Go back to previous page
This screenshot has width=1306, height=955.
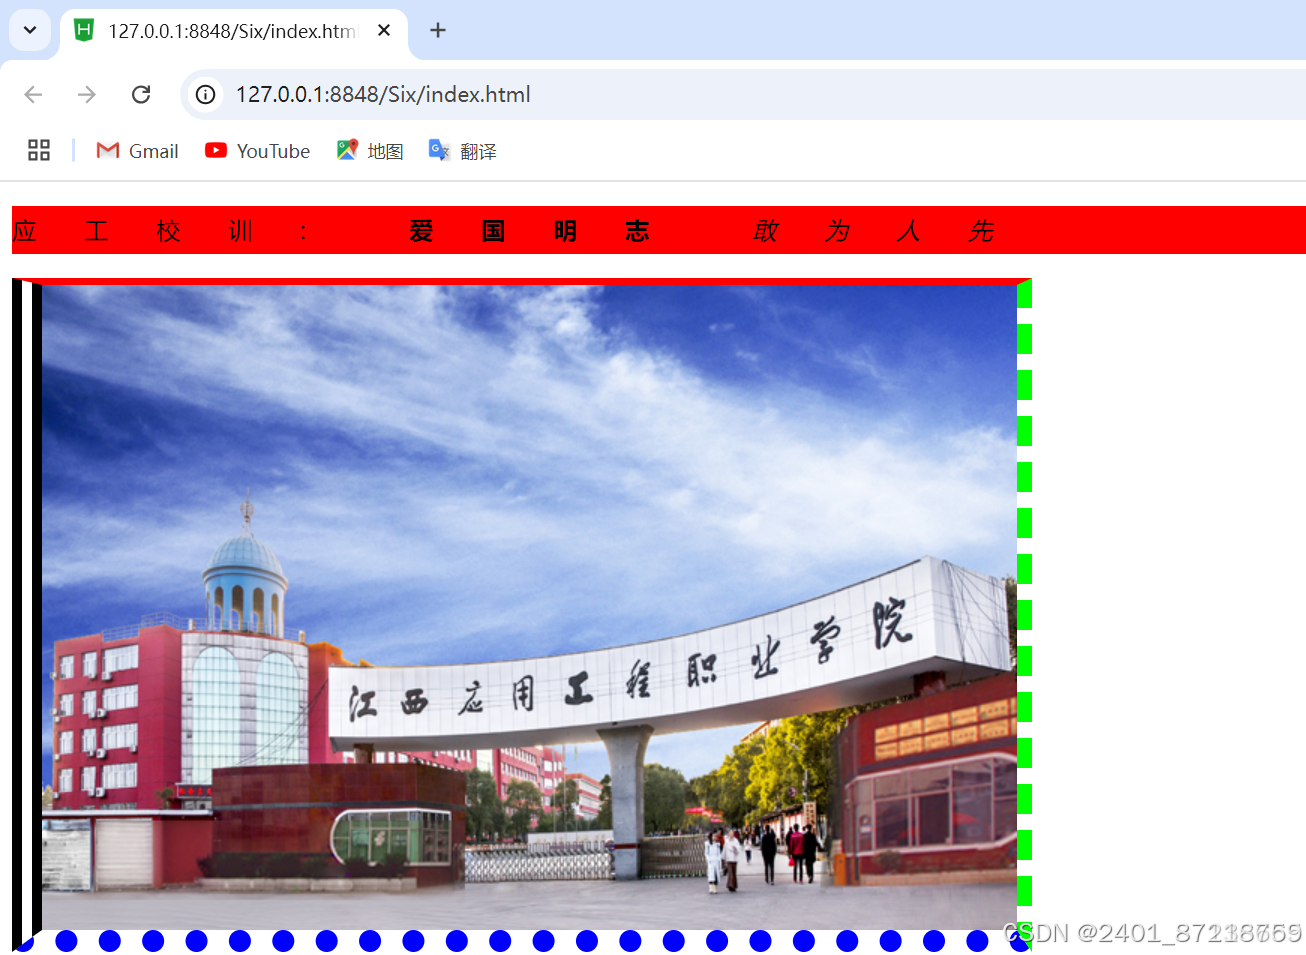[x=33, y=94]
